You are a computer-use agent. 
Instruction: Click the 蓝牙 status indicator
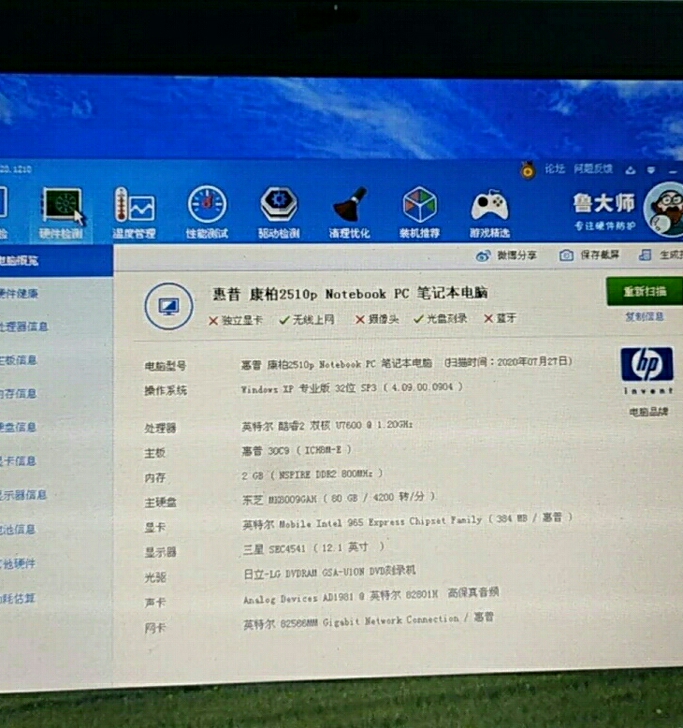click(500, 318)
